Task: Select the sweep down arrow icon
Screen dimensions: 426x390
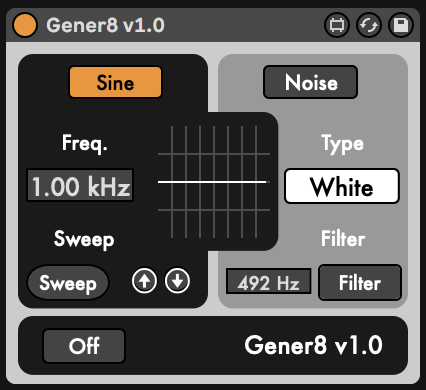Action: (x=177, y=281)
